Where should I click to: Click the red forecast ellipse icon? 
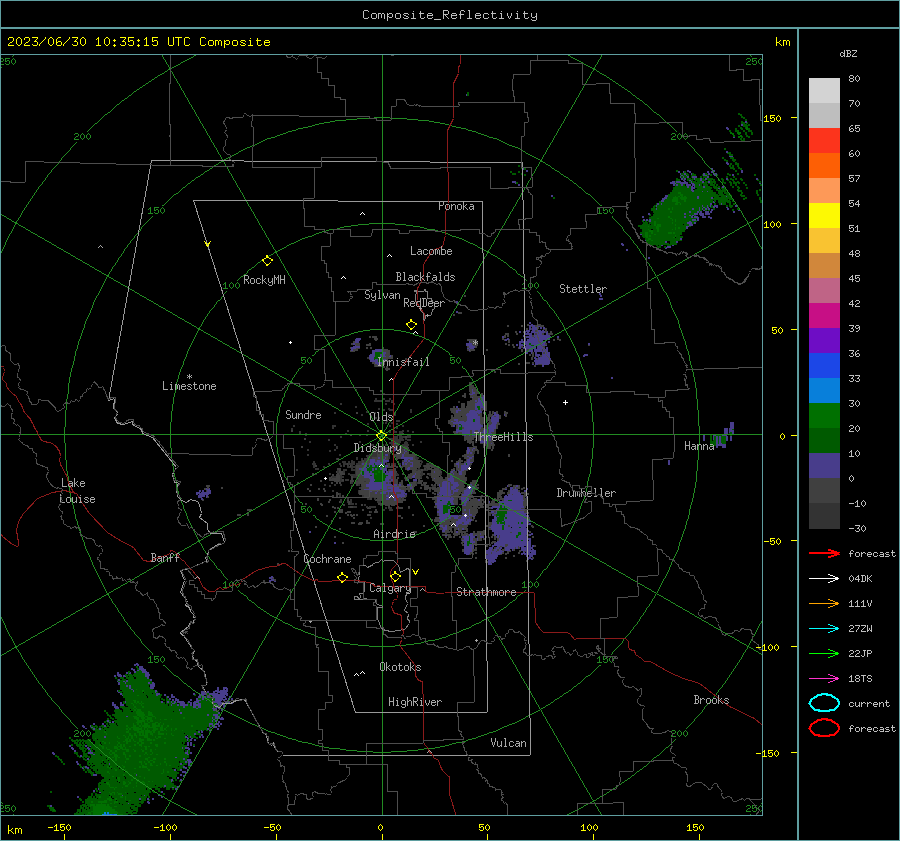[824, 728]
